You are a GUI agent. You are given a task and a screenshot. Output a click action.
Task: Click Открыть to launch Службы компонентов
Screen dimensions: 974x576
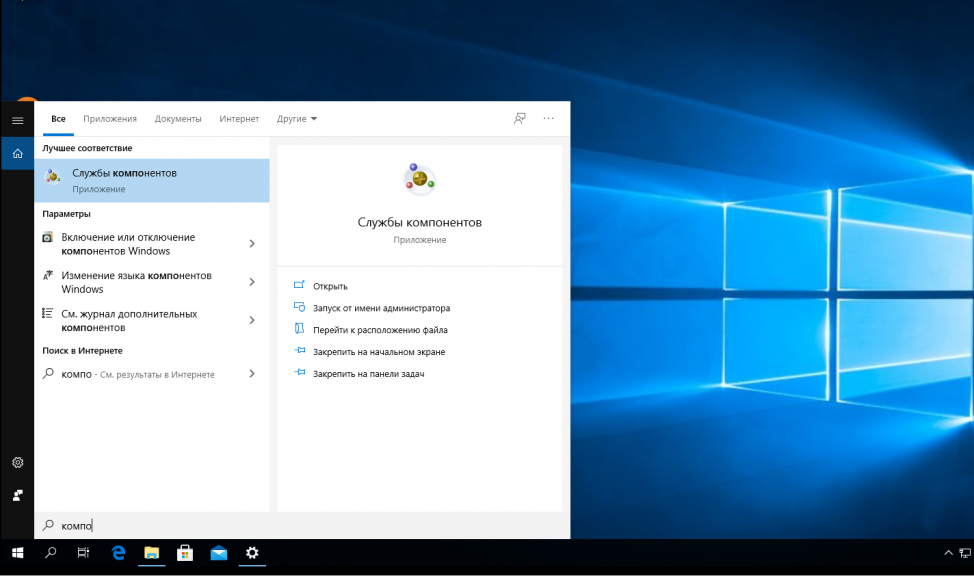pos(330,286)
